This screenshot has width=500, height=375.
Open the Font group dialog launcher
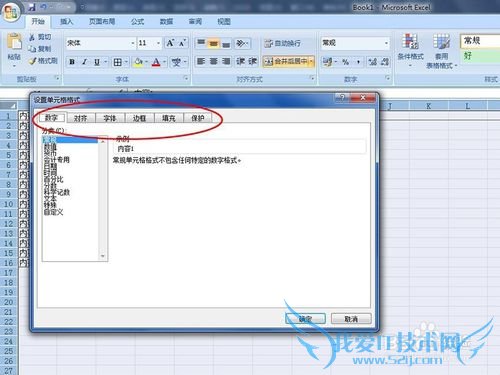click(x=186, y=78)
